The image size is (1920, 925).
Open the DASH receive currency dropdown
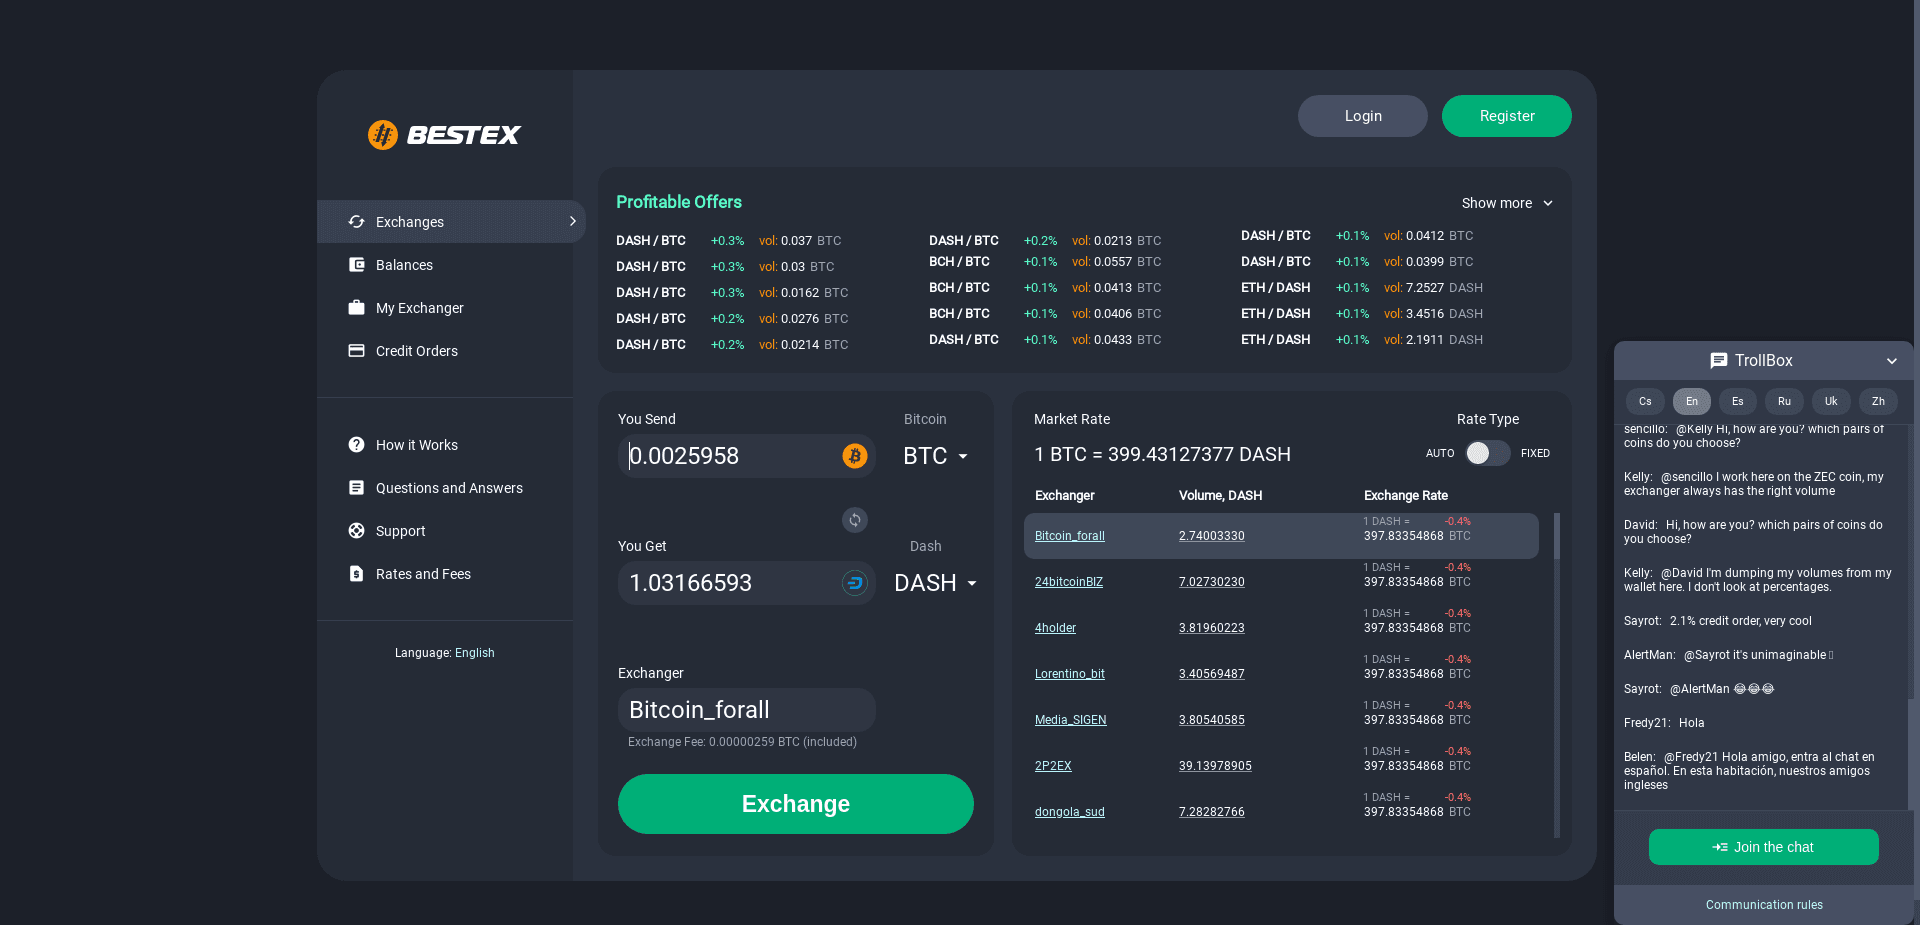pyautogui.click(x=936, y=583)
